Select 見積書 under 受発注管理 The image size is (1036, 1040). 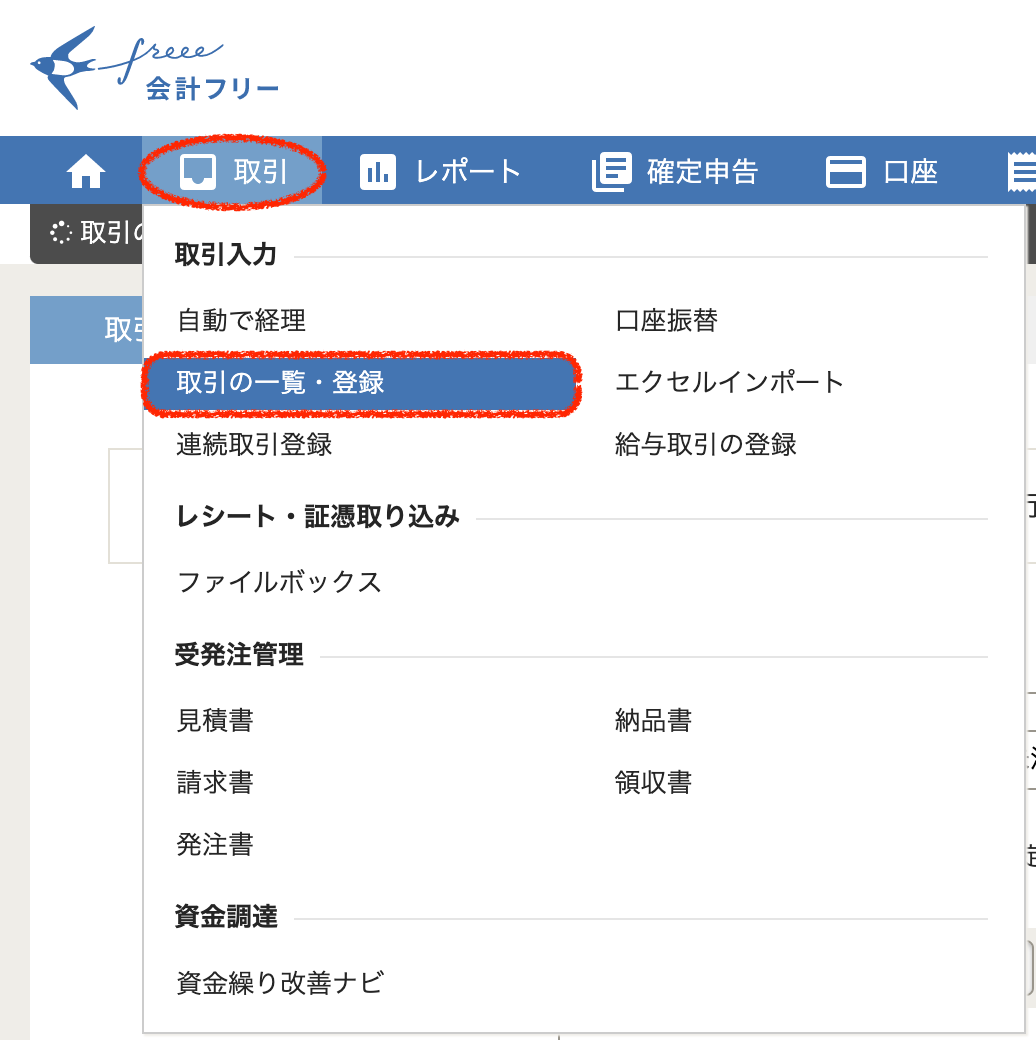pos(215,721)
